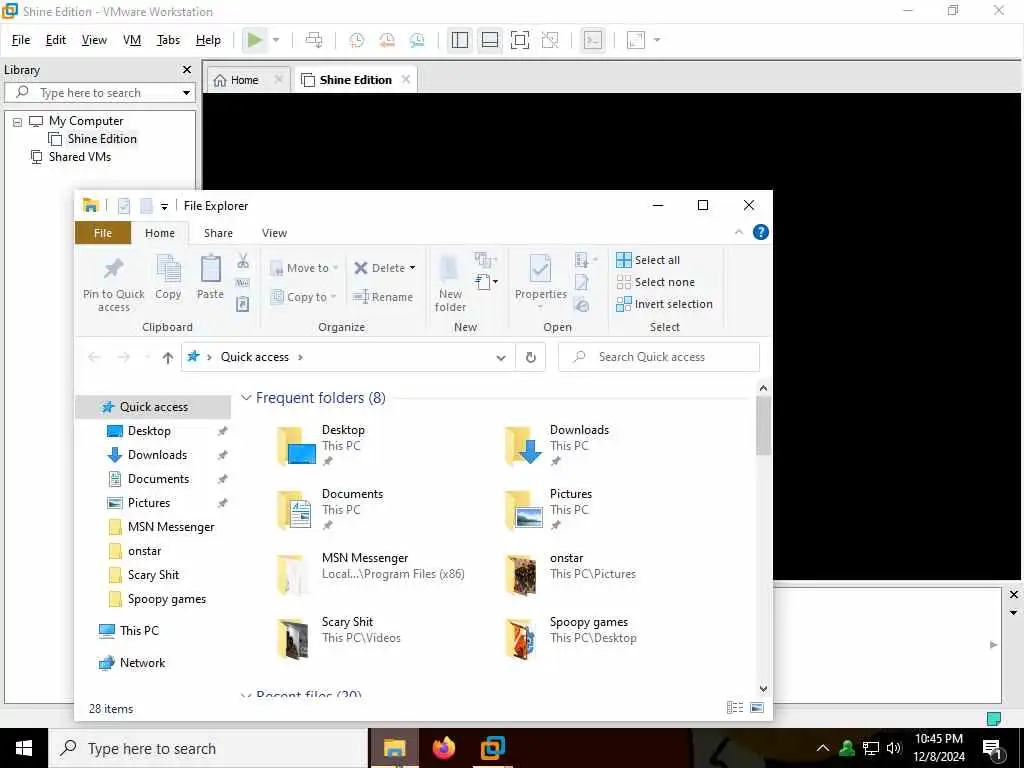Switch to the Share ribbon tab
This screenshot has width=1024, height=768.
pyautogui.click(x=218, y=233)
